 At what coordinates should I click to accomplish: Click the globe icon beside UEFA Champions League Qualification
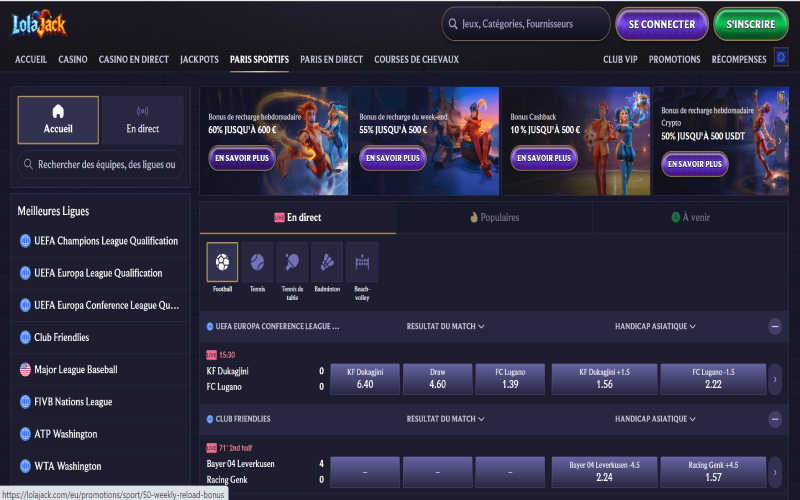click(x=25, y=241)
